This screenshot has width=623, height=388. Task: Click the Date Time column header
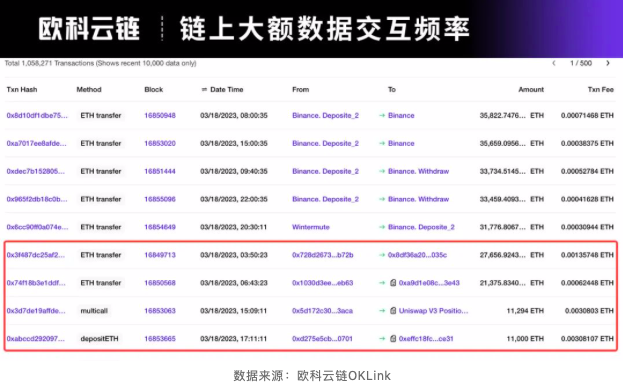pyautogui.click(x=226, y=89)
